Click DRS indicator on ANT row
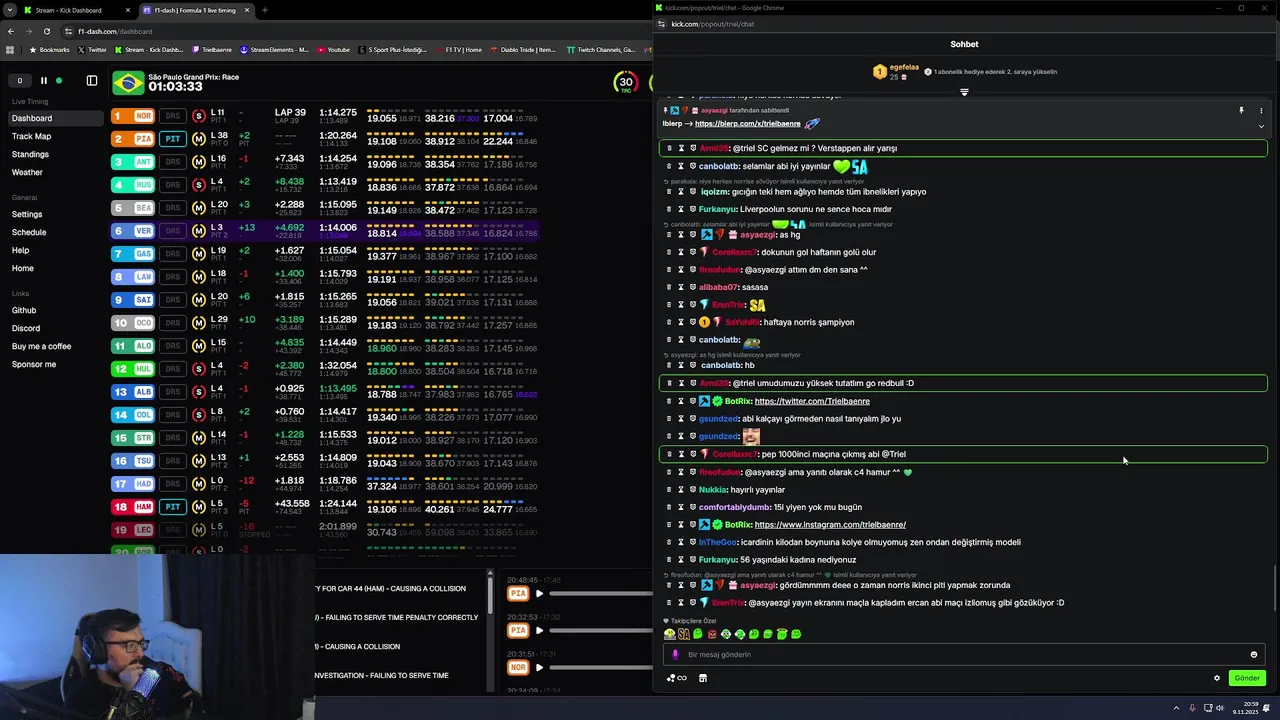The height and width of the screenshot is (720, 1280). click(x=173, y=162)
